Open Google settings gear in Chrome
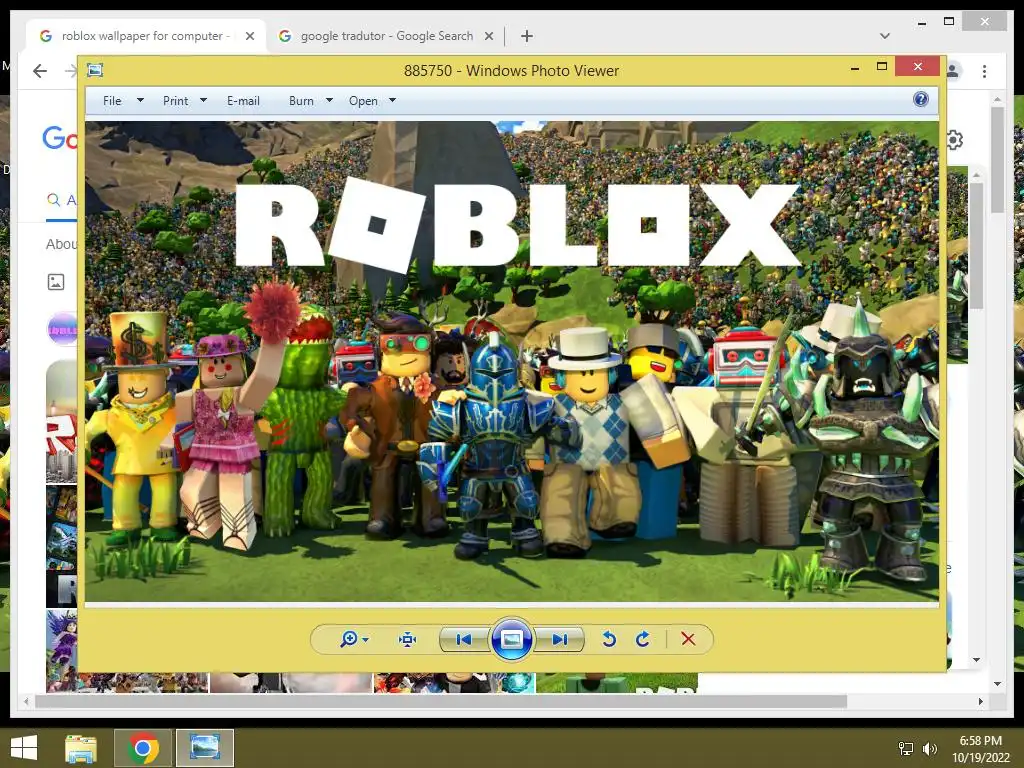This screenshot has height=768, width=1024. pyautogui.click(x=955, y=140)
